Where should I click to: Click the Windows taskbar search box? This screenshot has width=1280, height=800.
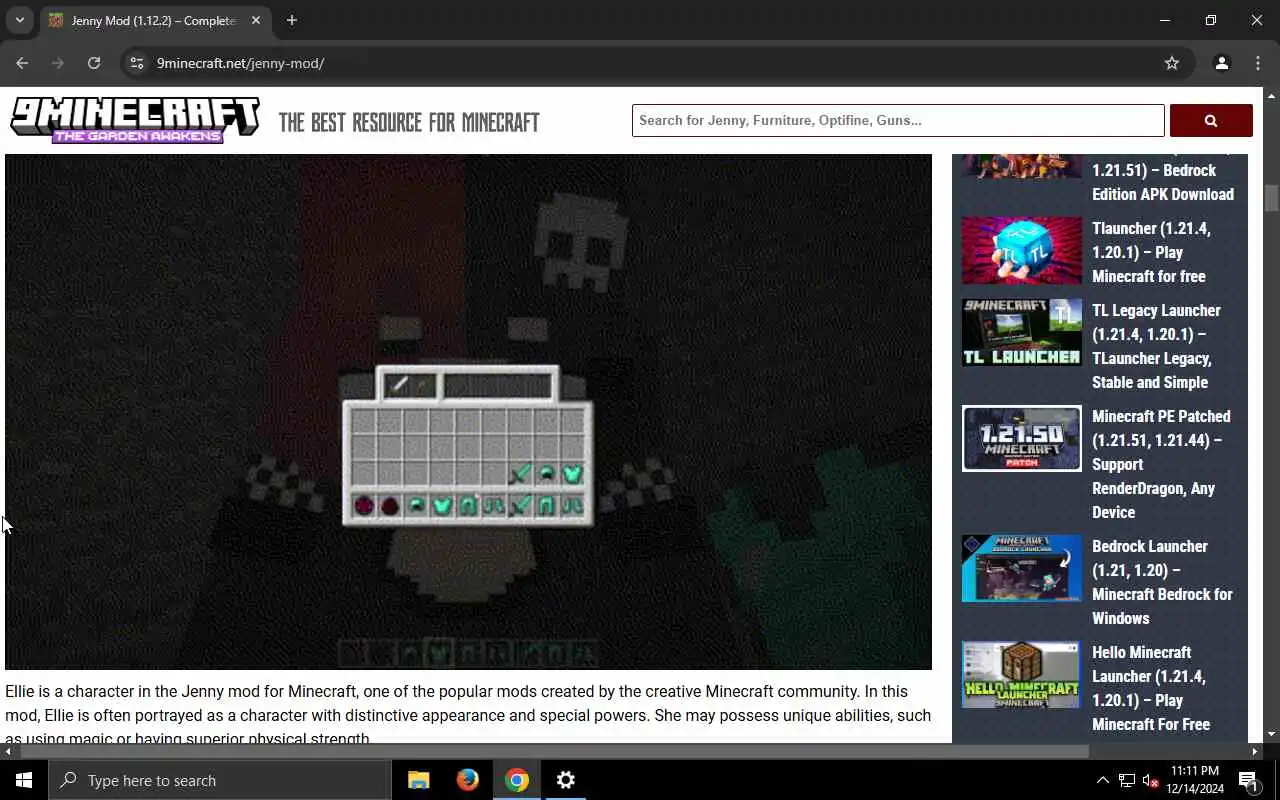coord(219,780)
